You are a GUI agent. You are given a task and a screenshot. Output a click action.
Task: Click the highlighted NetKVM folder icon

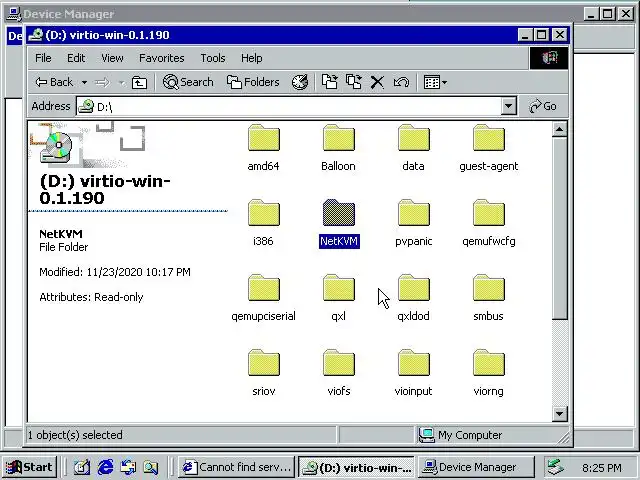pos(339,213)
